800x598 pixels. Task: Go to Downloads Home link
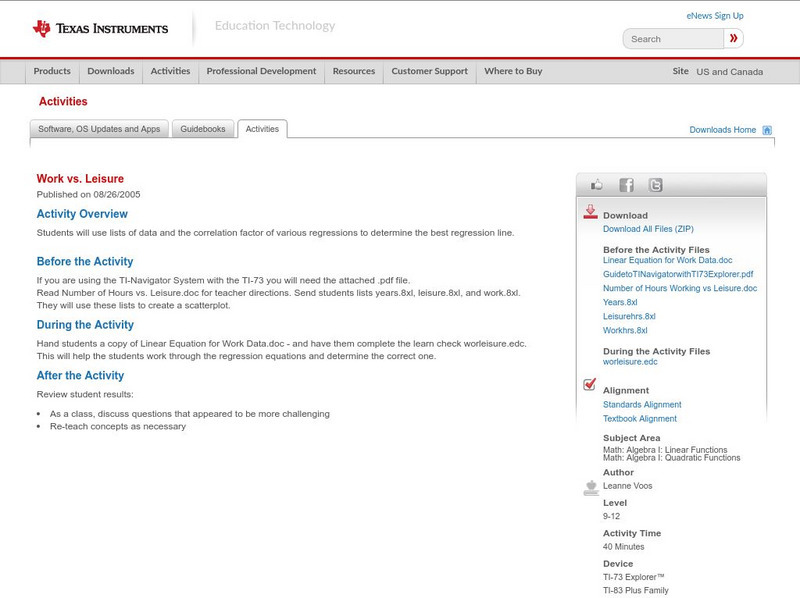pos(722,130)
